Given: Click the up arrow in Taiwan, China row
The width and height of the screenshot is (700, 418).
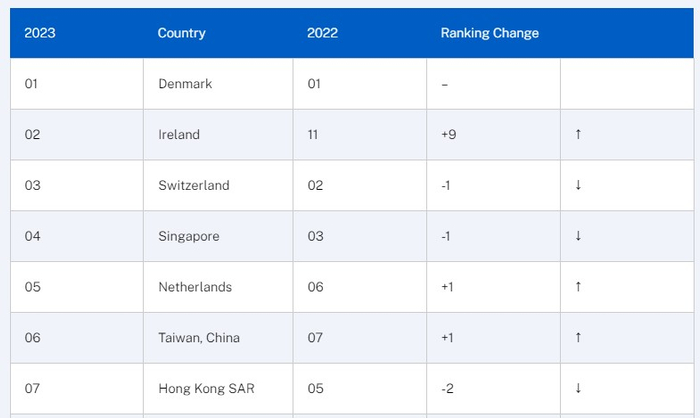Looking at the screenshot, I should (x=578, y=338).
